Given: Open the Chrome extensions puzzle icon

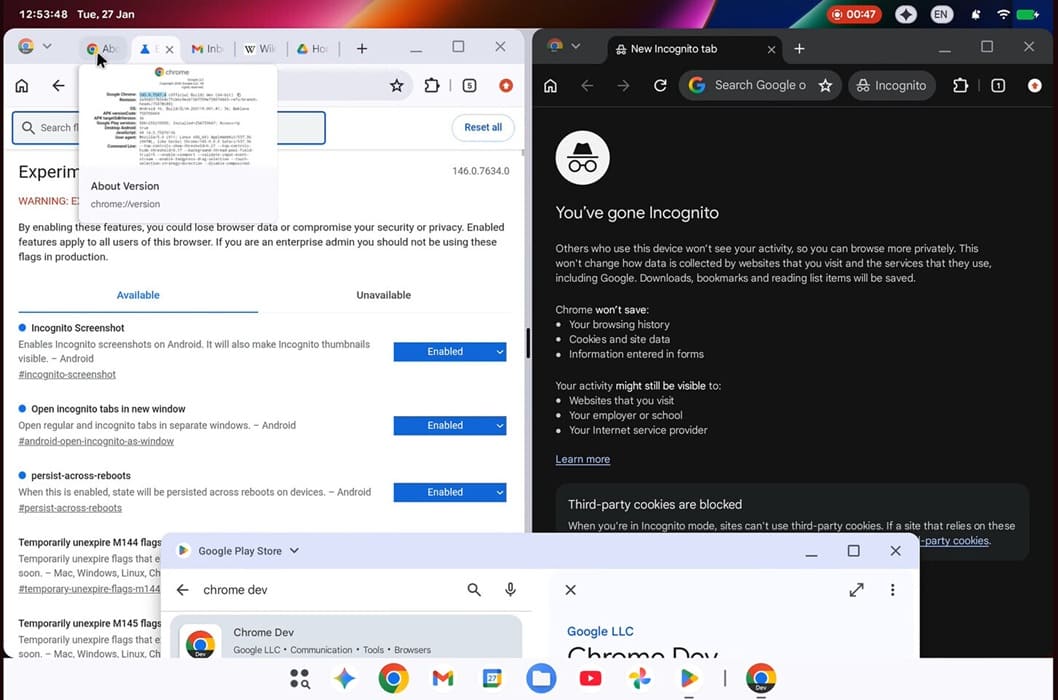Looking at the screenshot, I should [x=432, y=85].
